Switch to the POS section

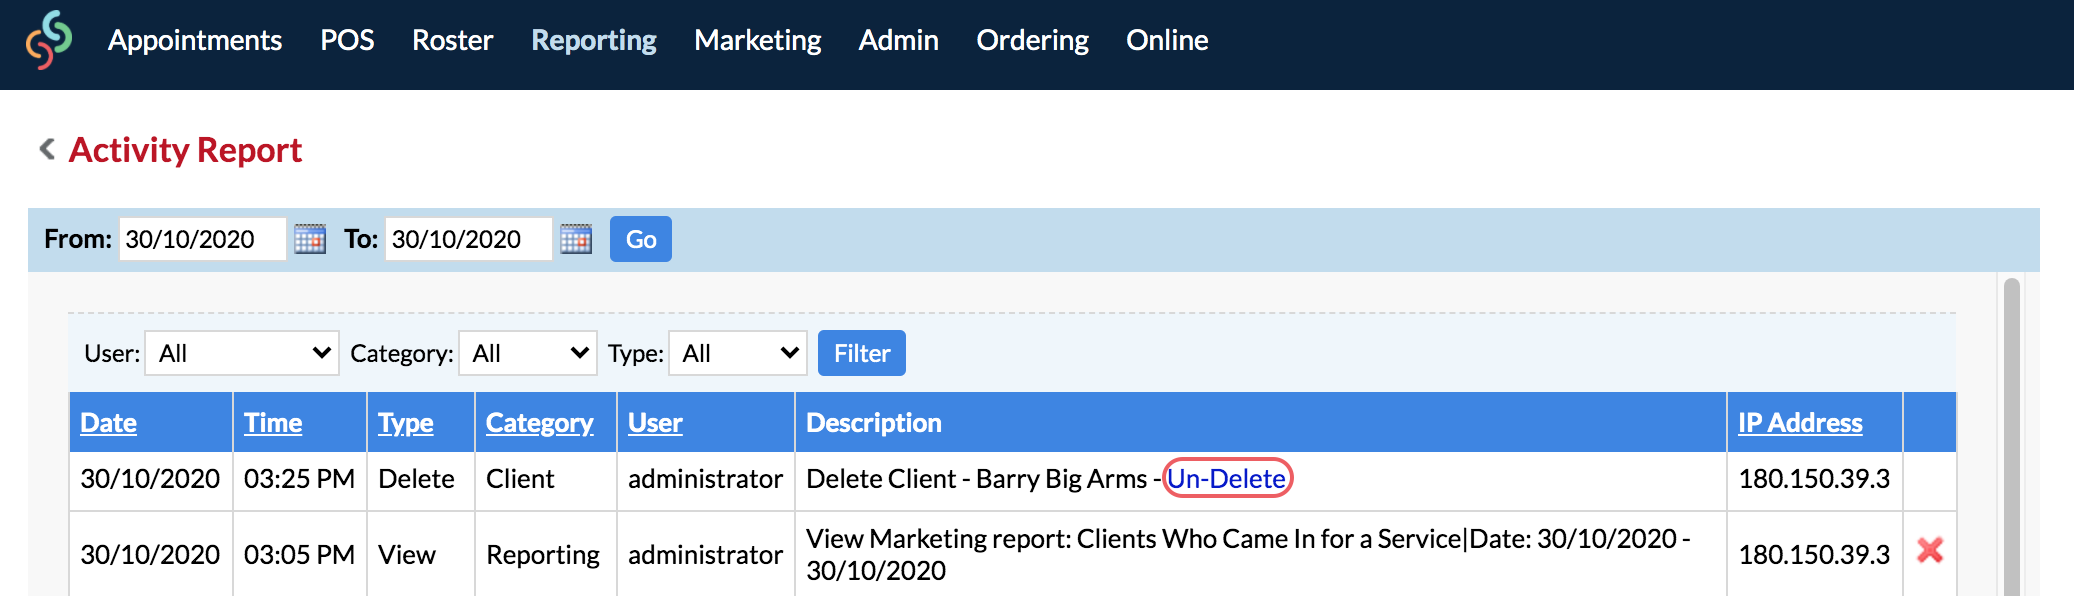(347, 40)
